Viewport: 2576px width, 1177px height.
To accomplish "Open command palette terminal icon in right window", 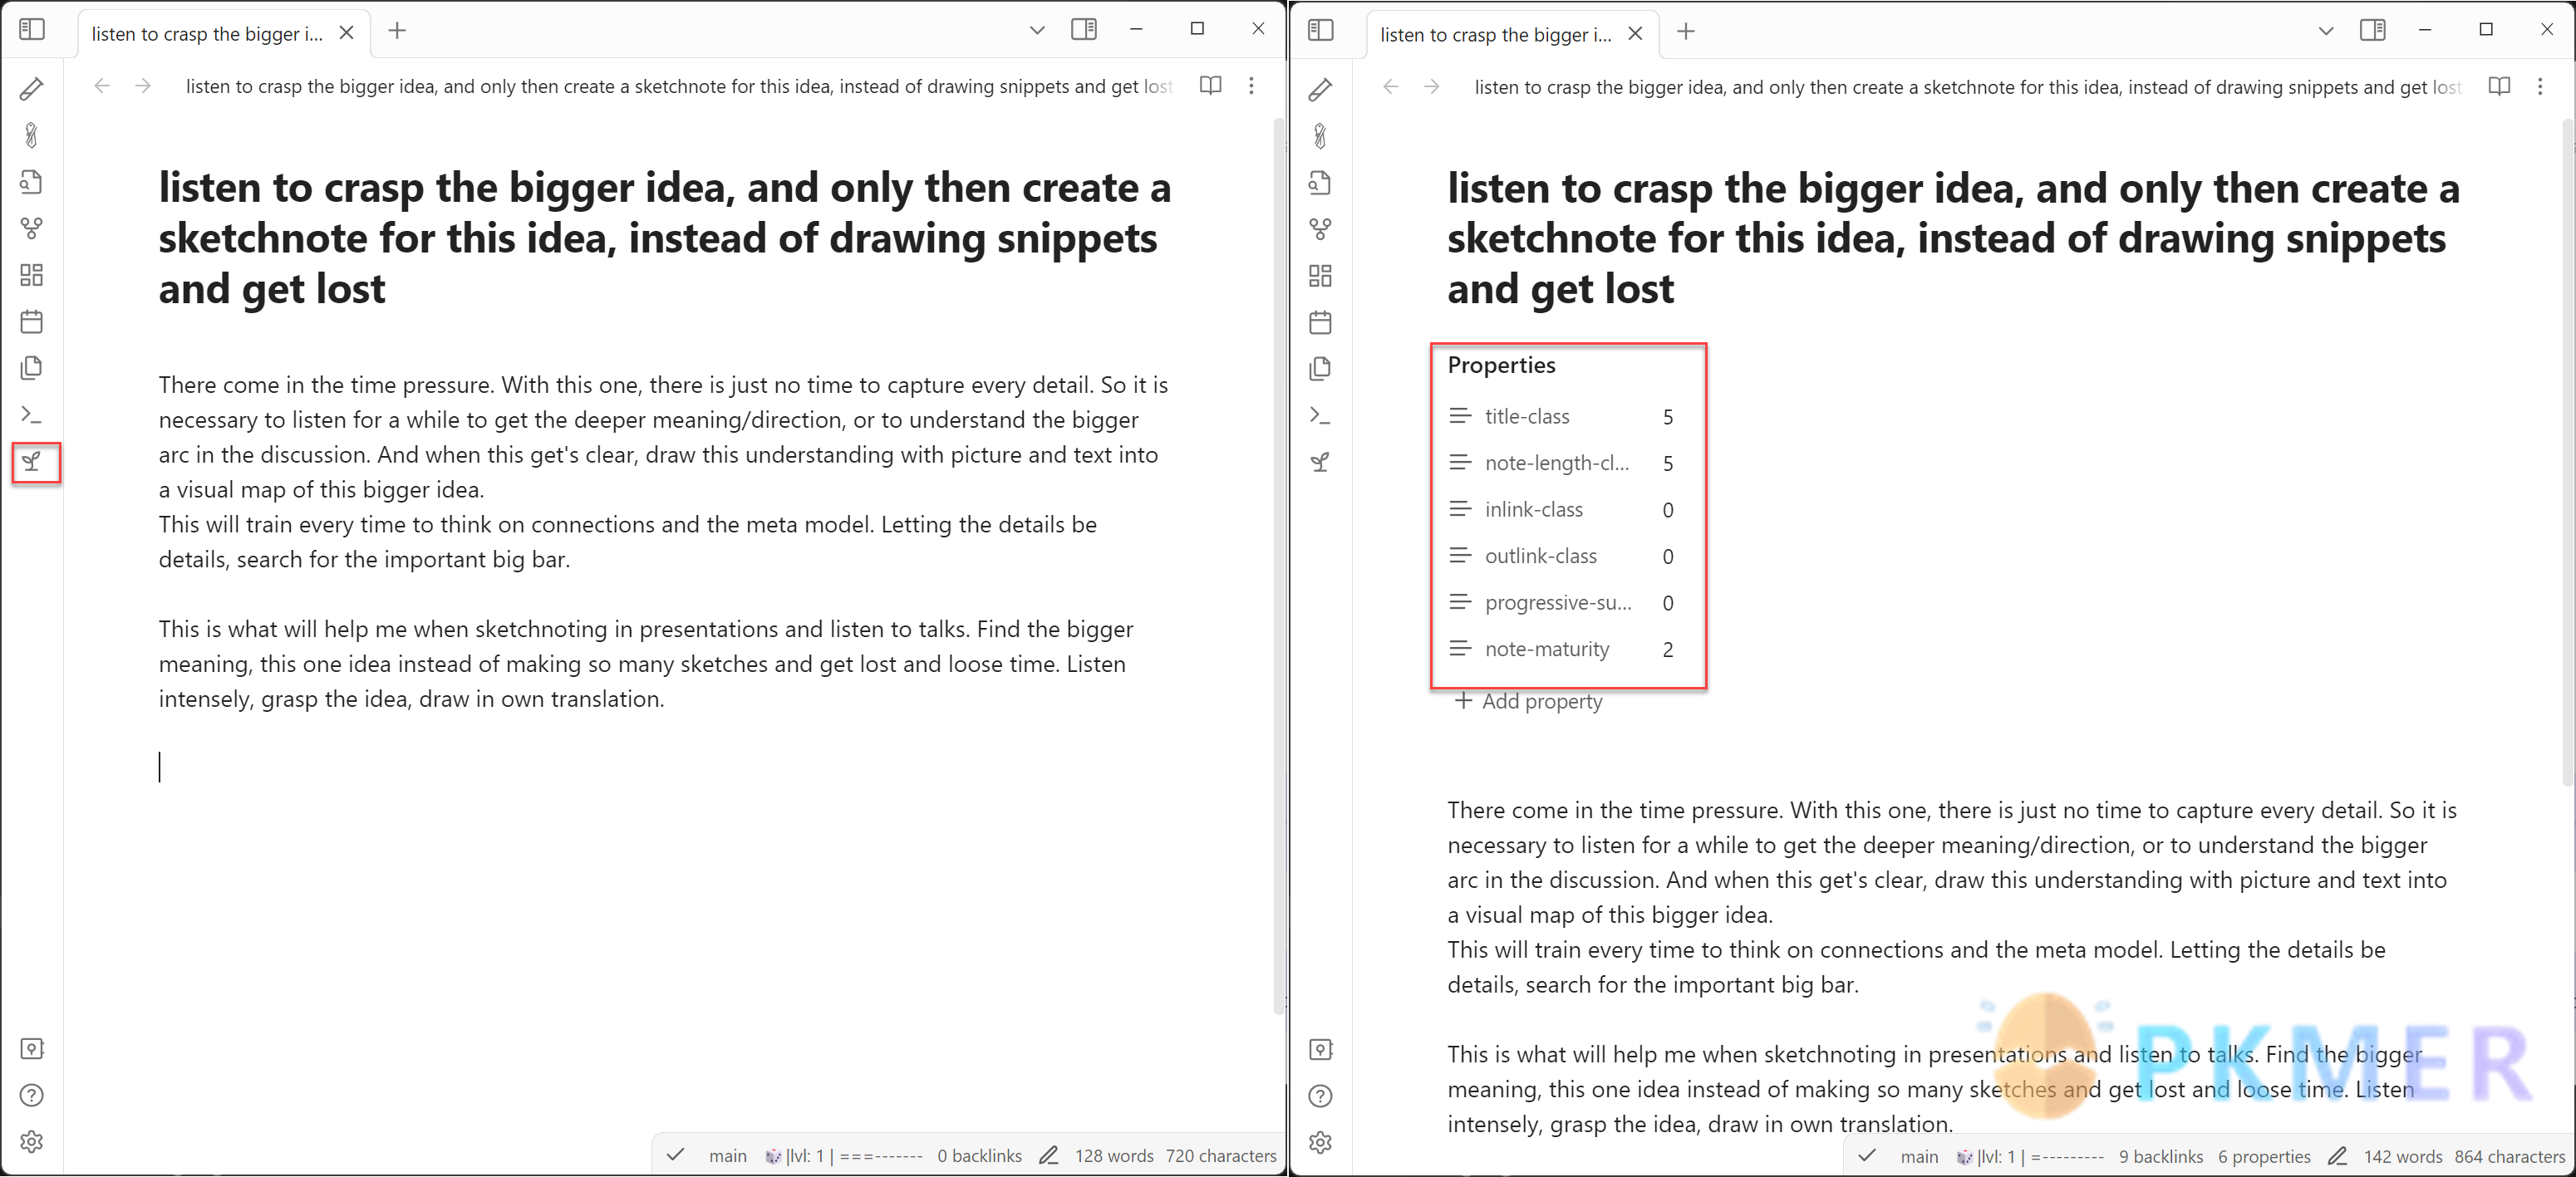I will pos(1320,415).
